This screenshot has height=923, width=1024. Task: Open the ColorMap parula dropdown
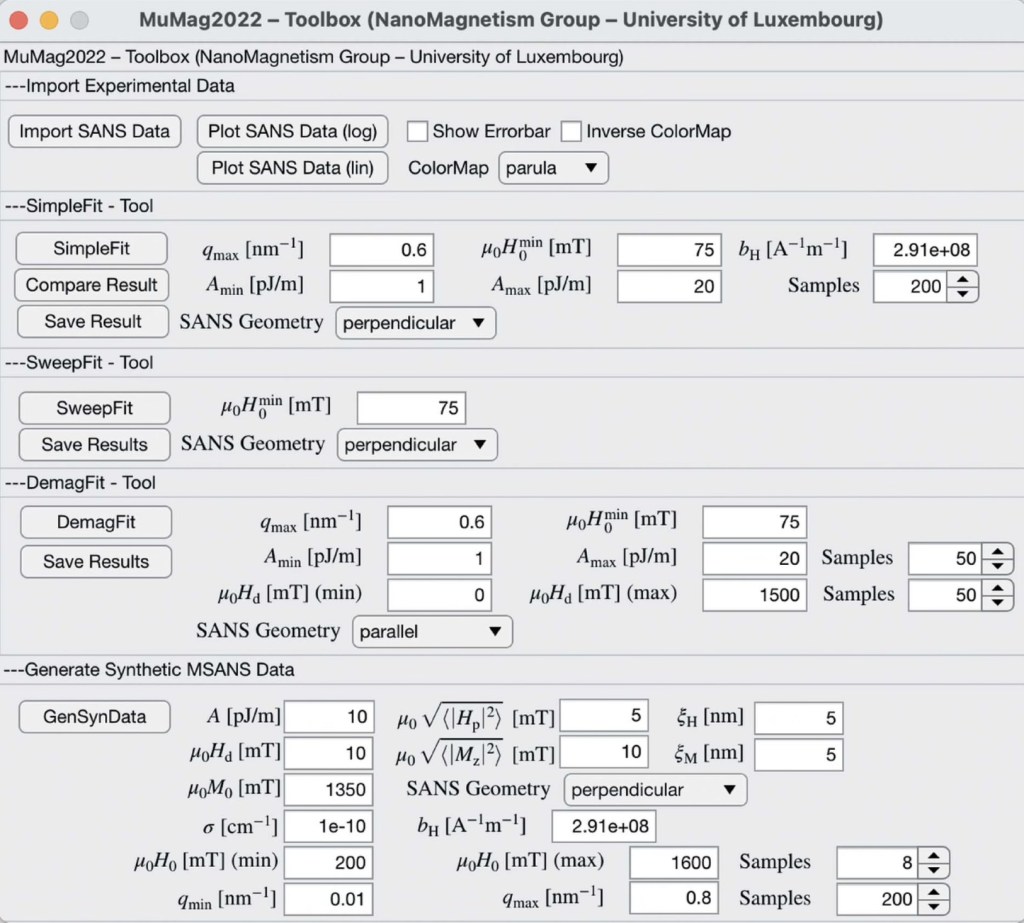click(553, 168)
